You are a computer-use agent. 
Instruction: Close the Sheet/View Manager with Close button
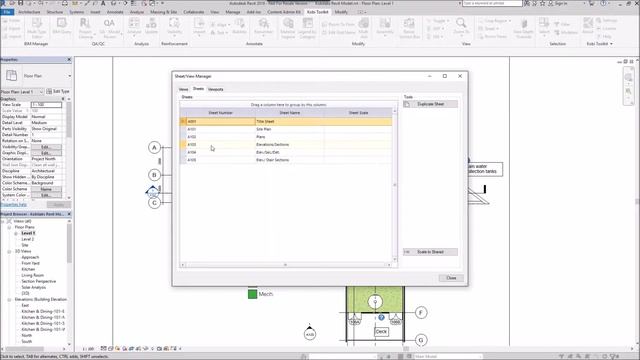coord(451,278)
